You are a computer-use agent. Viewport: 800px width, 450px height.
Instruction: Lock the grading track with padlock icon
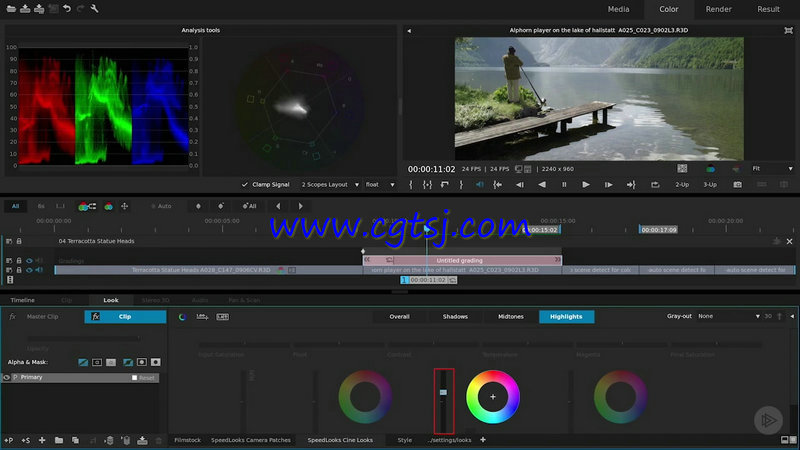(x=19, y=261)
